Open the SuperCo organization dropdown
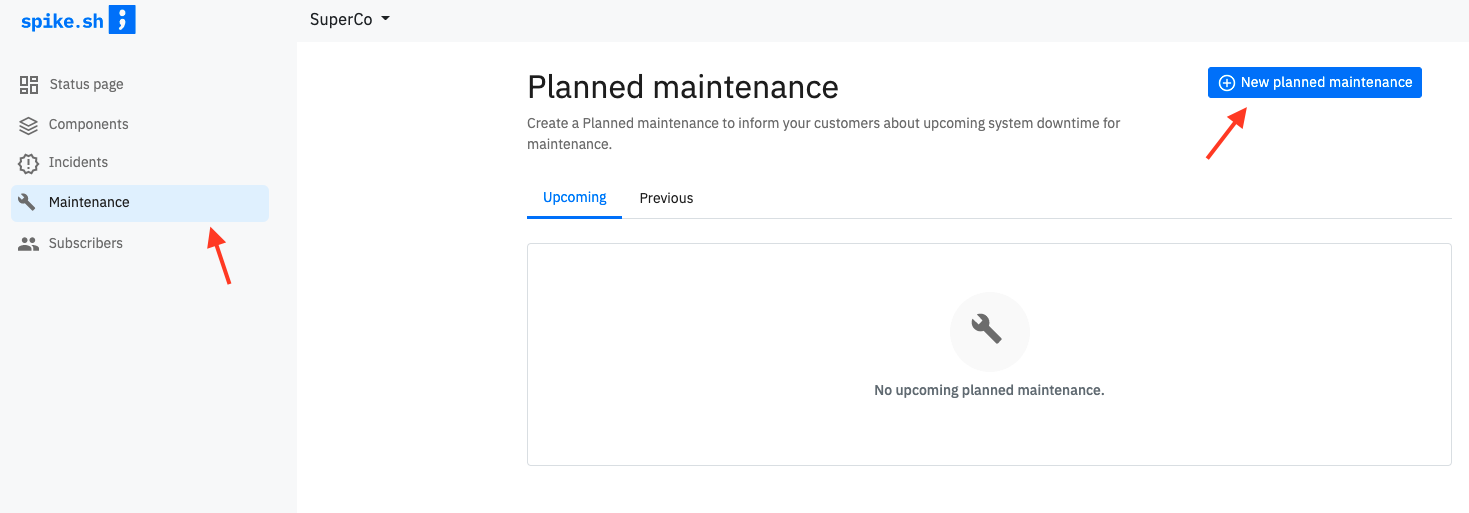Image resolution: width=1469 pixels, height=513 pixels. tap(350, 20)
